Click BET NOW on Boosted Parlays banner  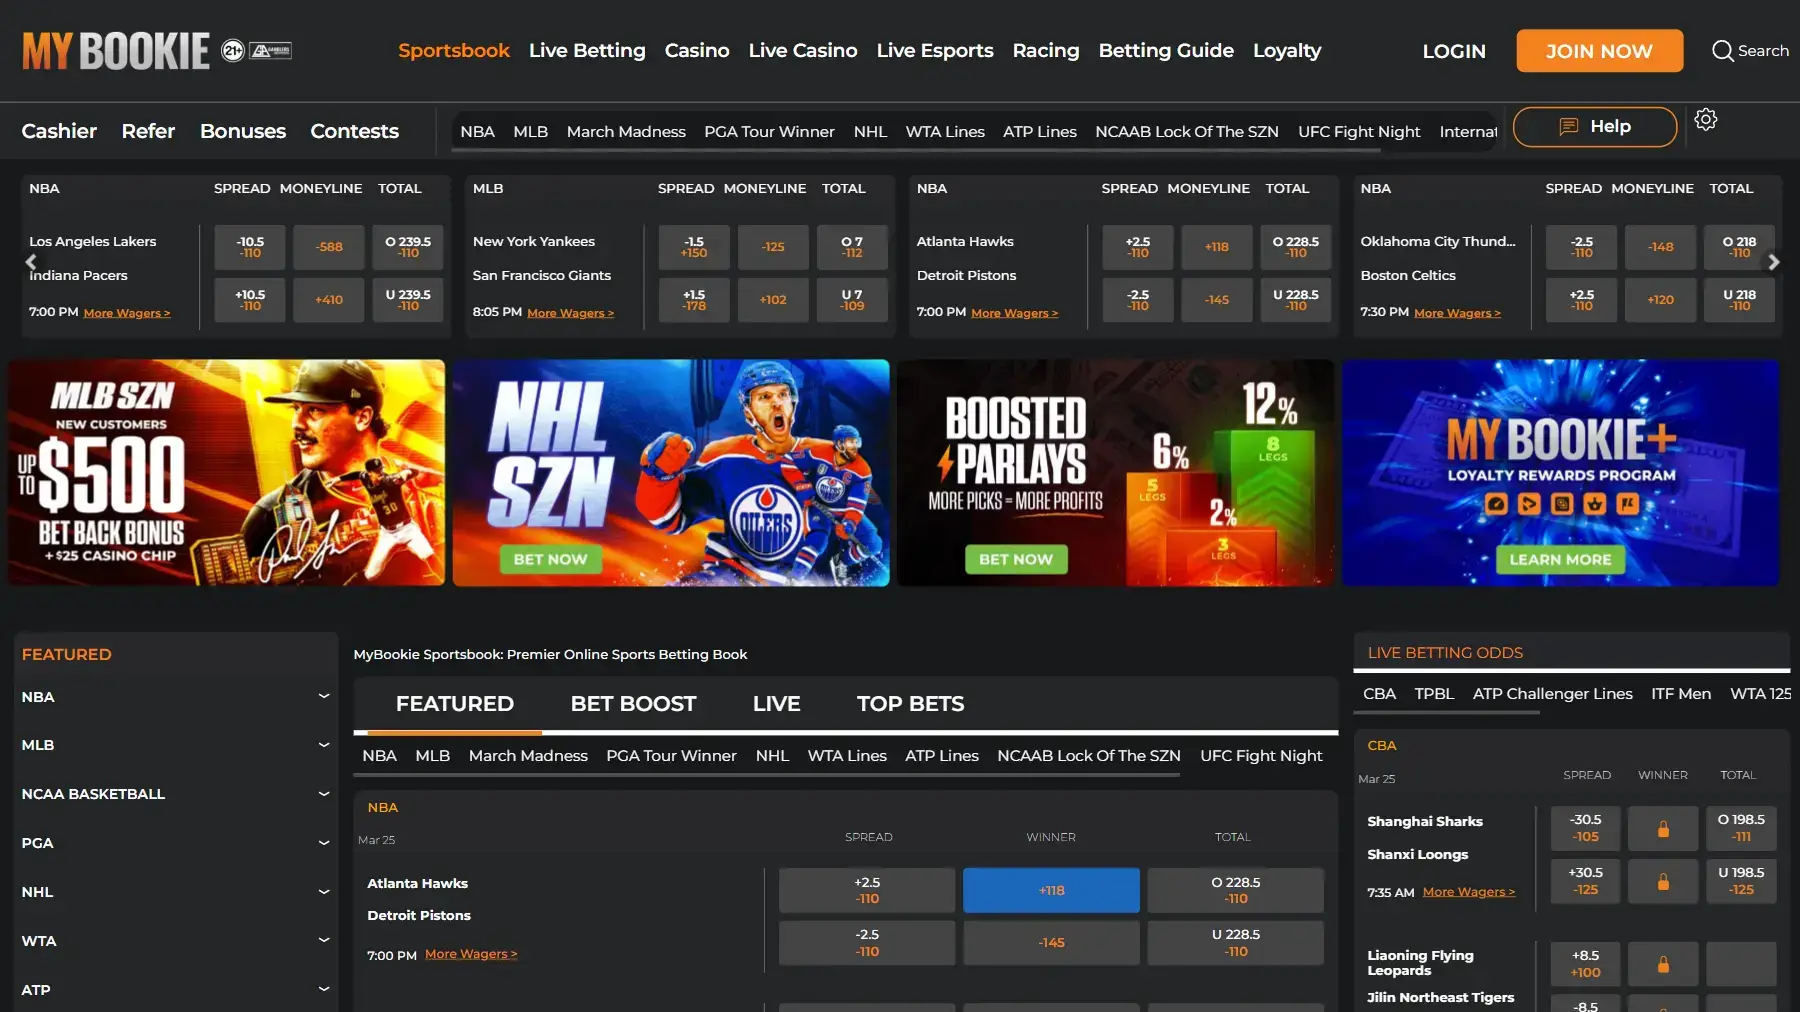click(x=1016, y=560)
